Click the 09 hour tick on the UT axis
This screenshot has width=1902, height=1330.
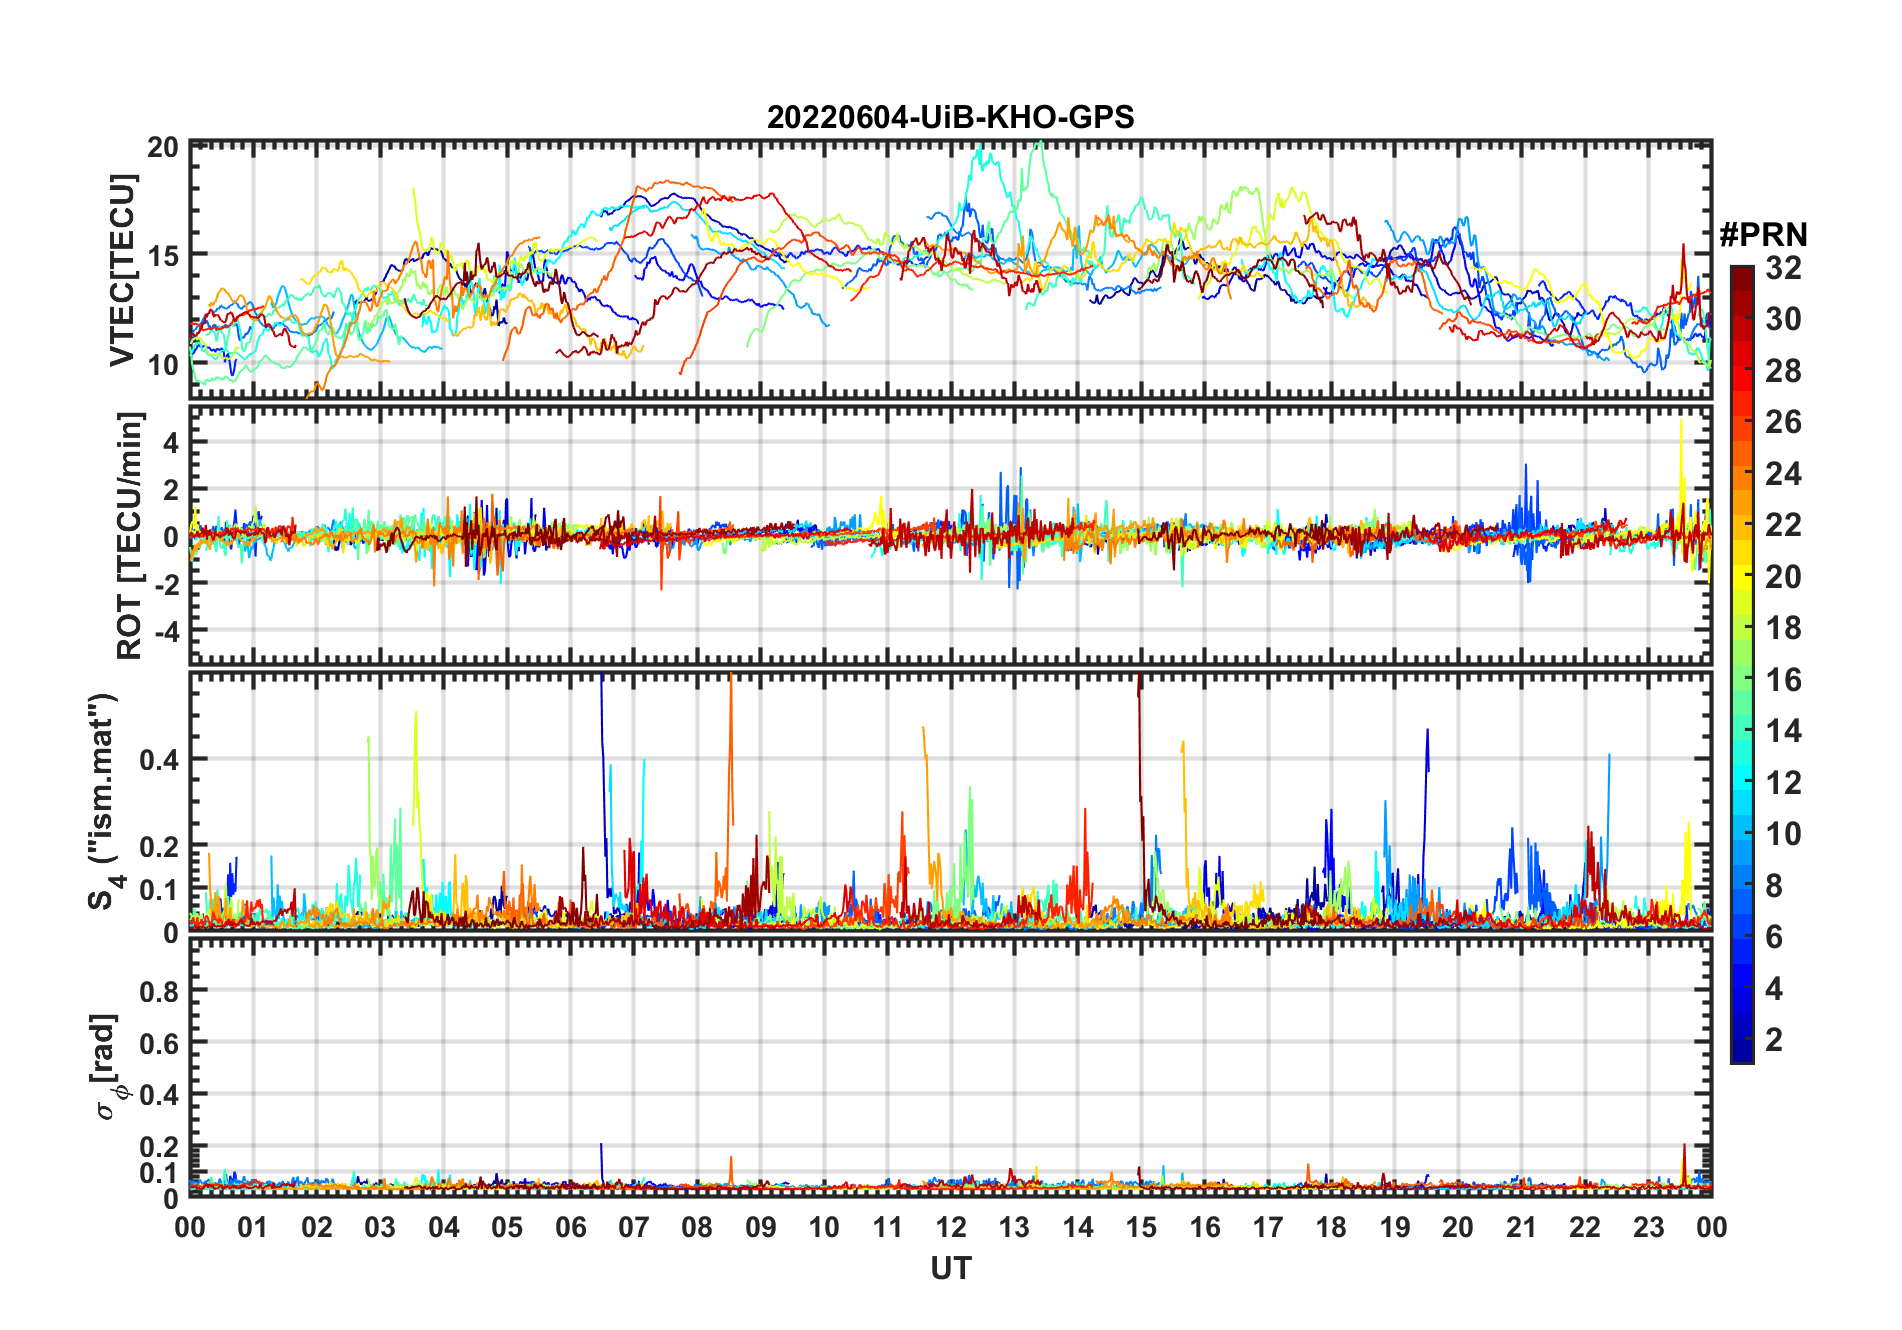[x=761, y=1227]
